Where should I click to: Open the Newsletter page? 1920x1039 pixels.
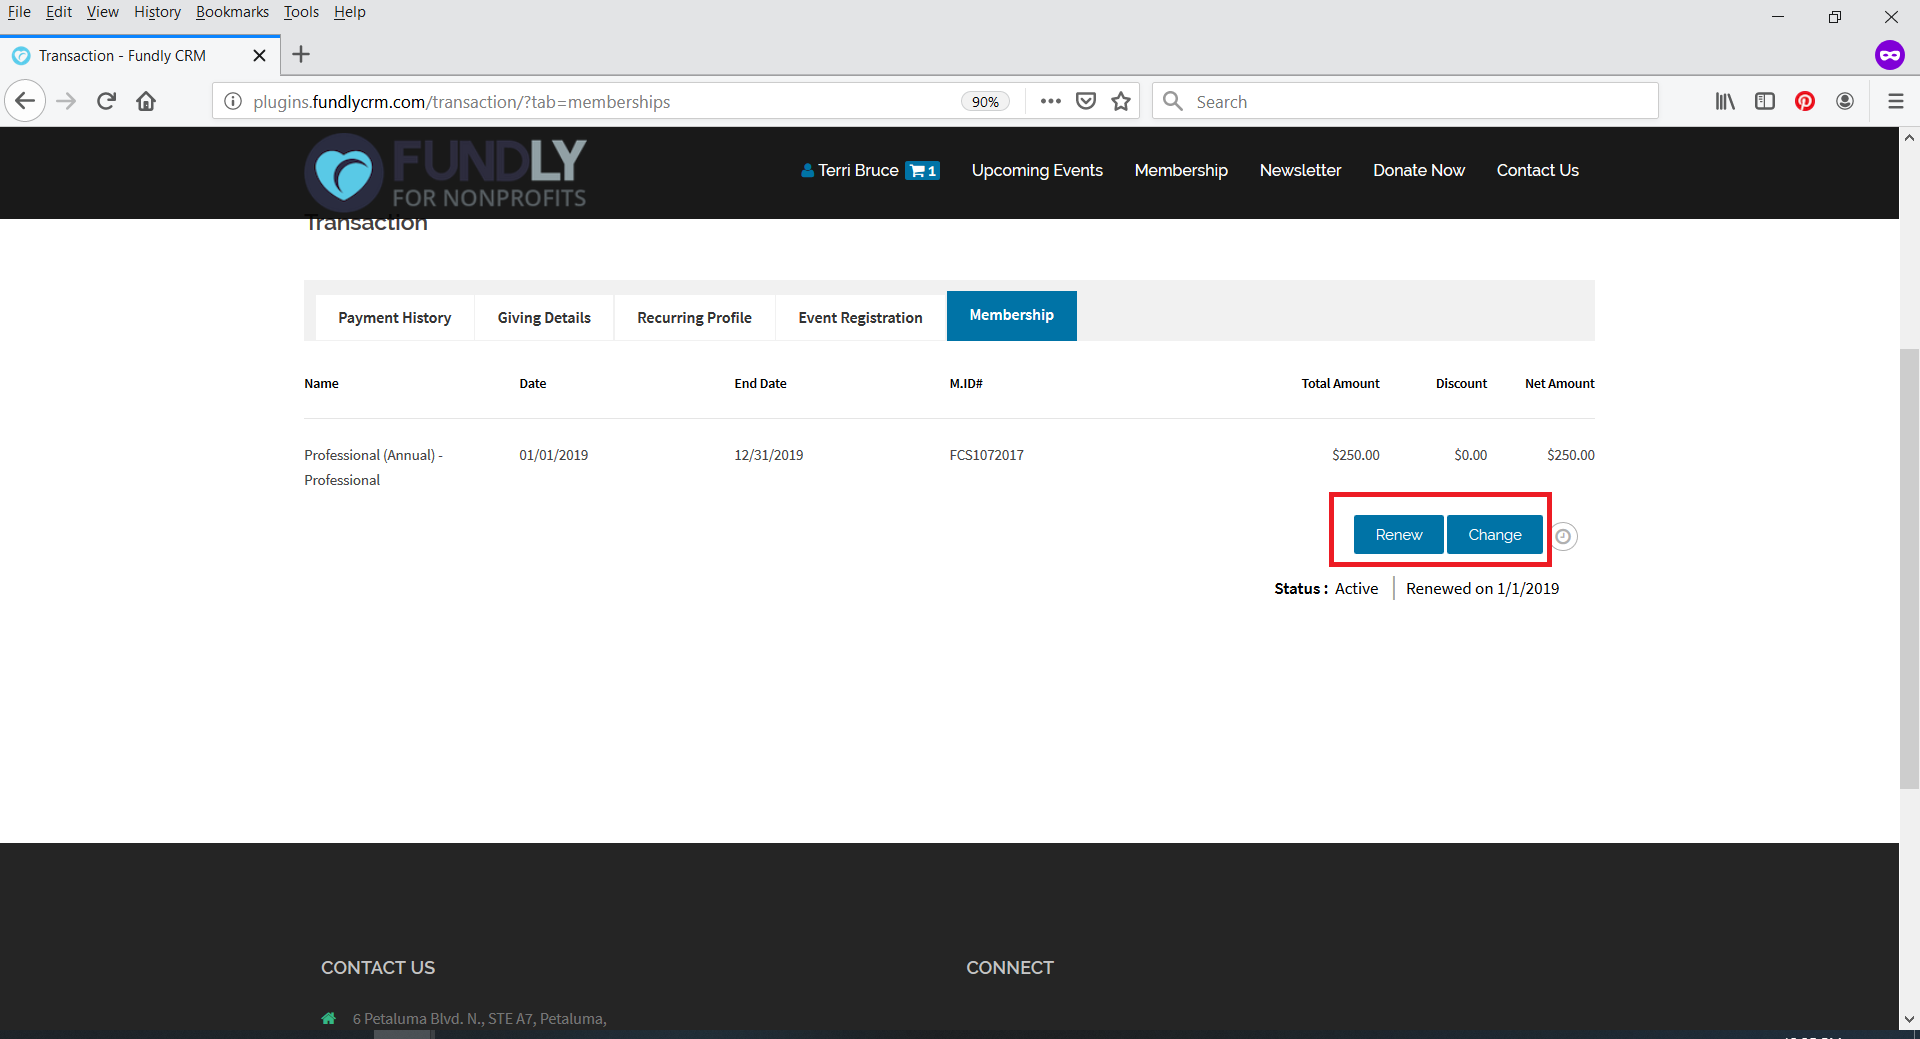click(x=1300, y=171)
